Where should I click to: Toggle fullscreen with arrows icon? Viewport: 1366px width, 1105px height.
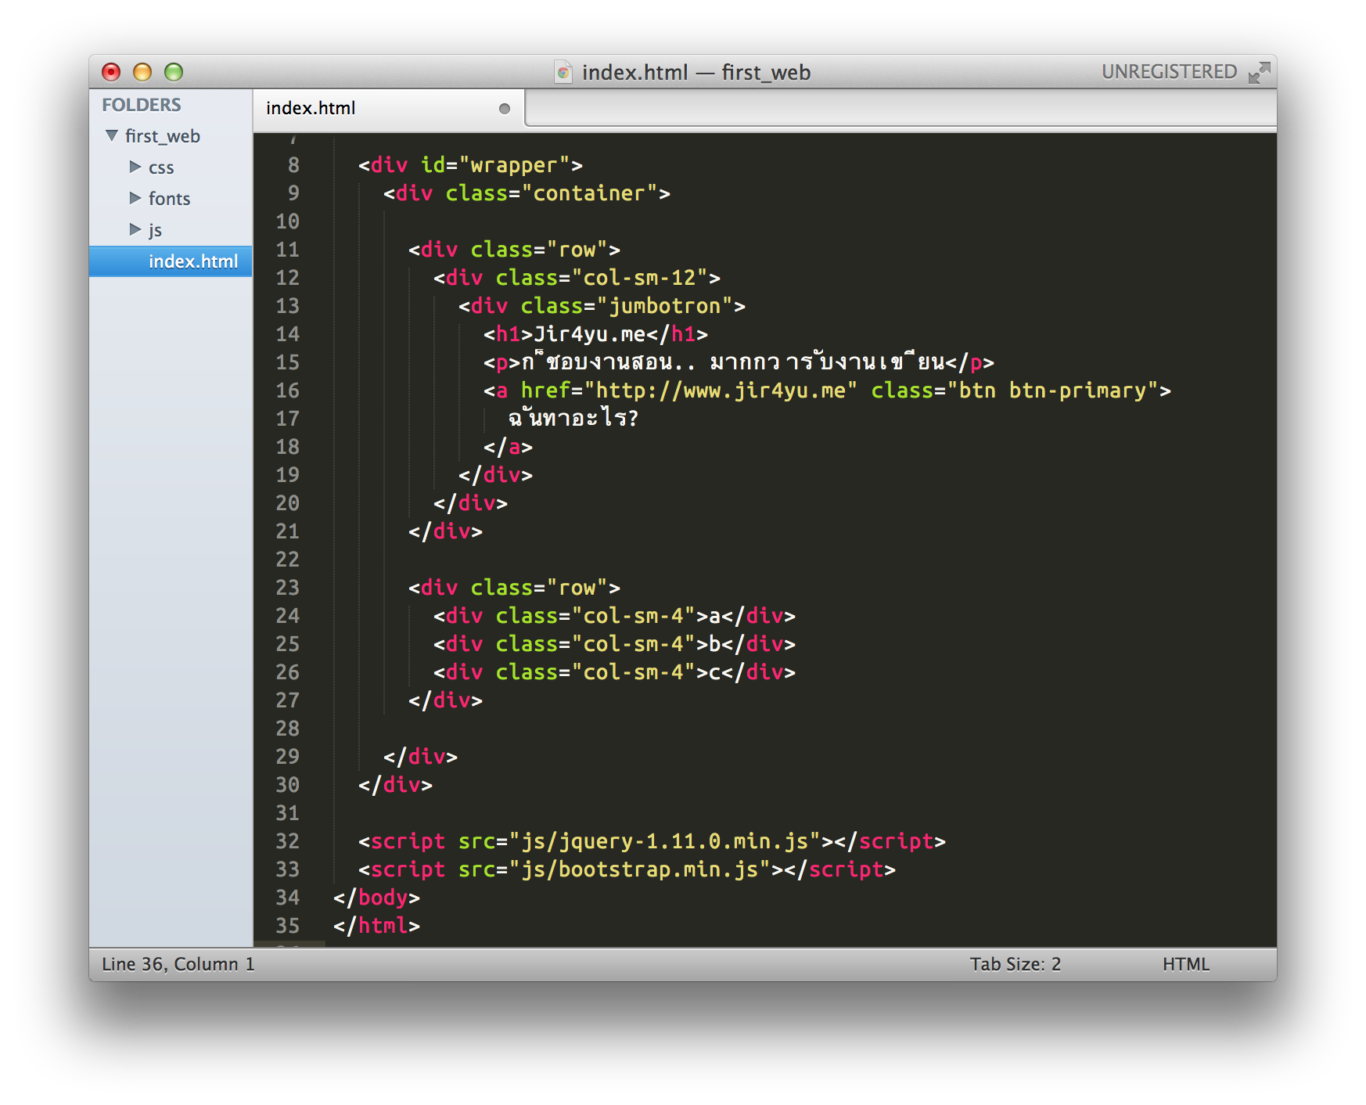point(1259,72)
